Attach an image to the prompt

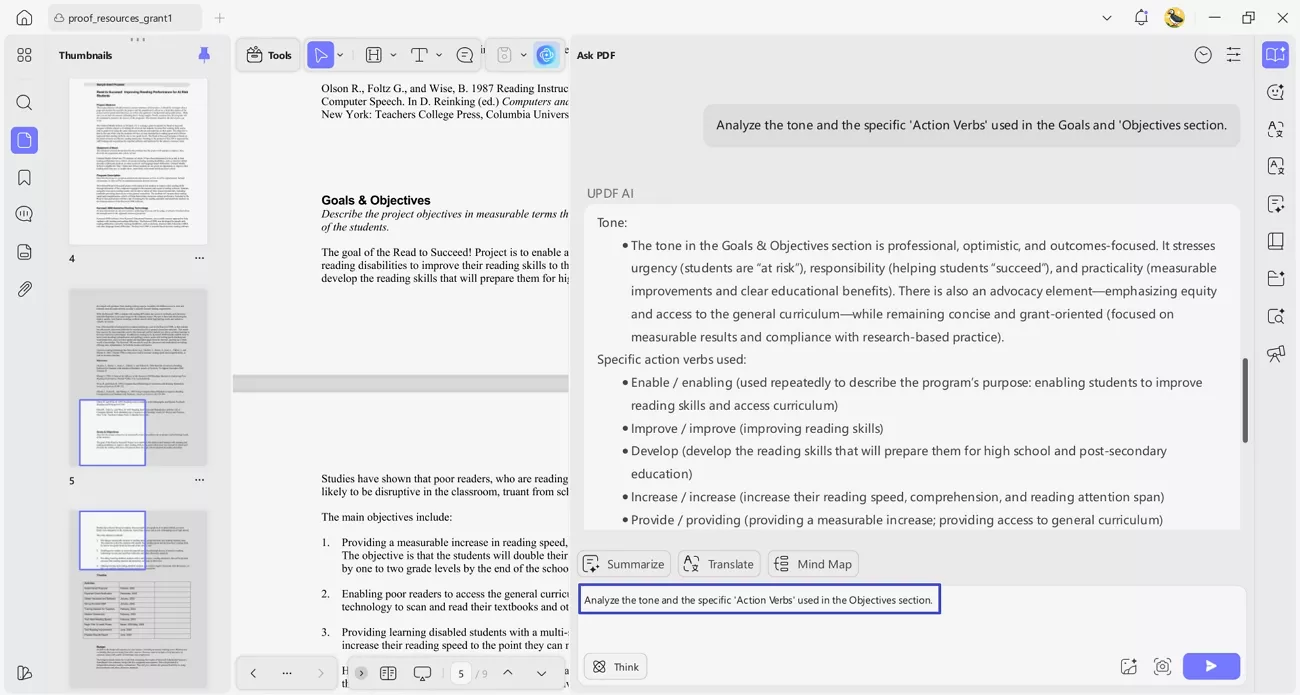[x=1129, y=666]
